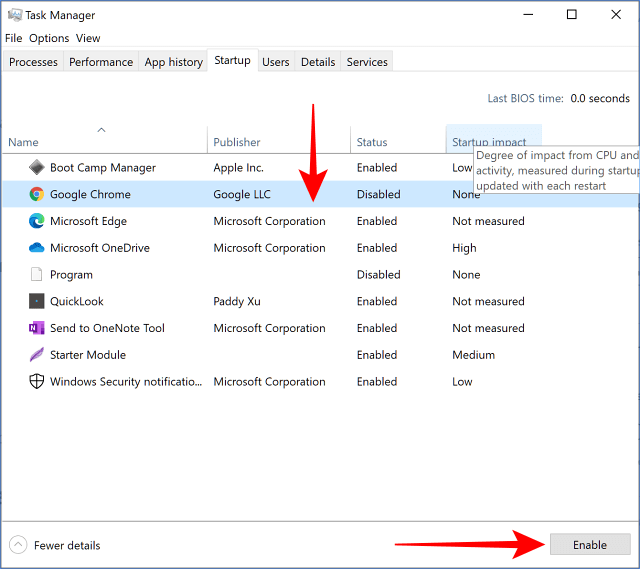Viewport: 640px width, 569px height.
Task: Click the Windows Security shield icon
Action: [37, 382]
